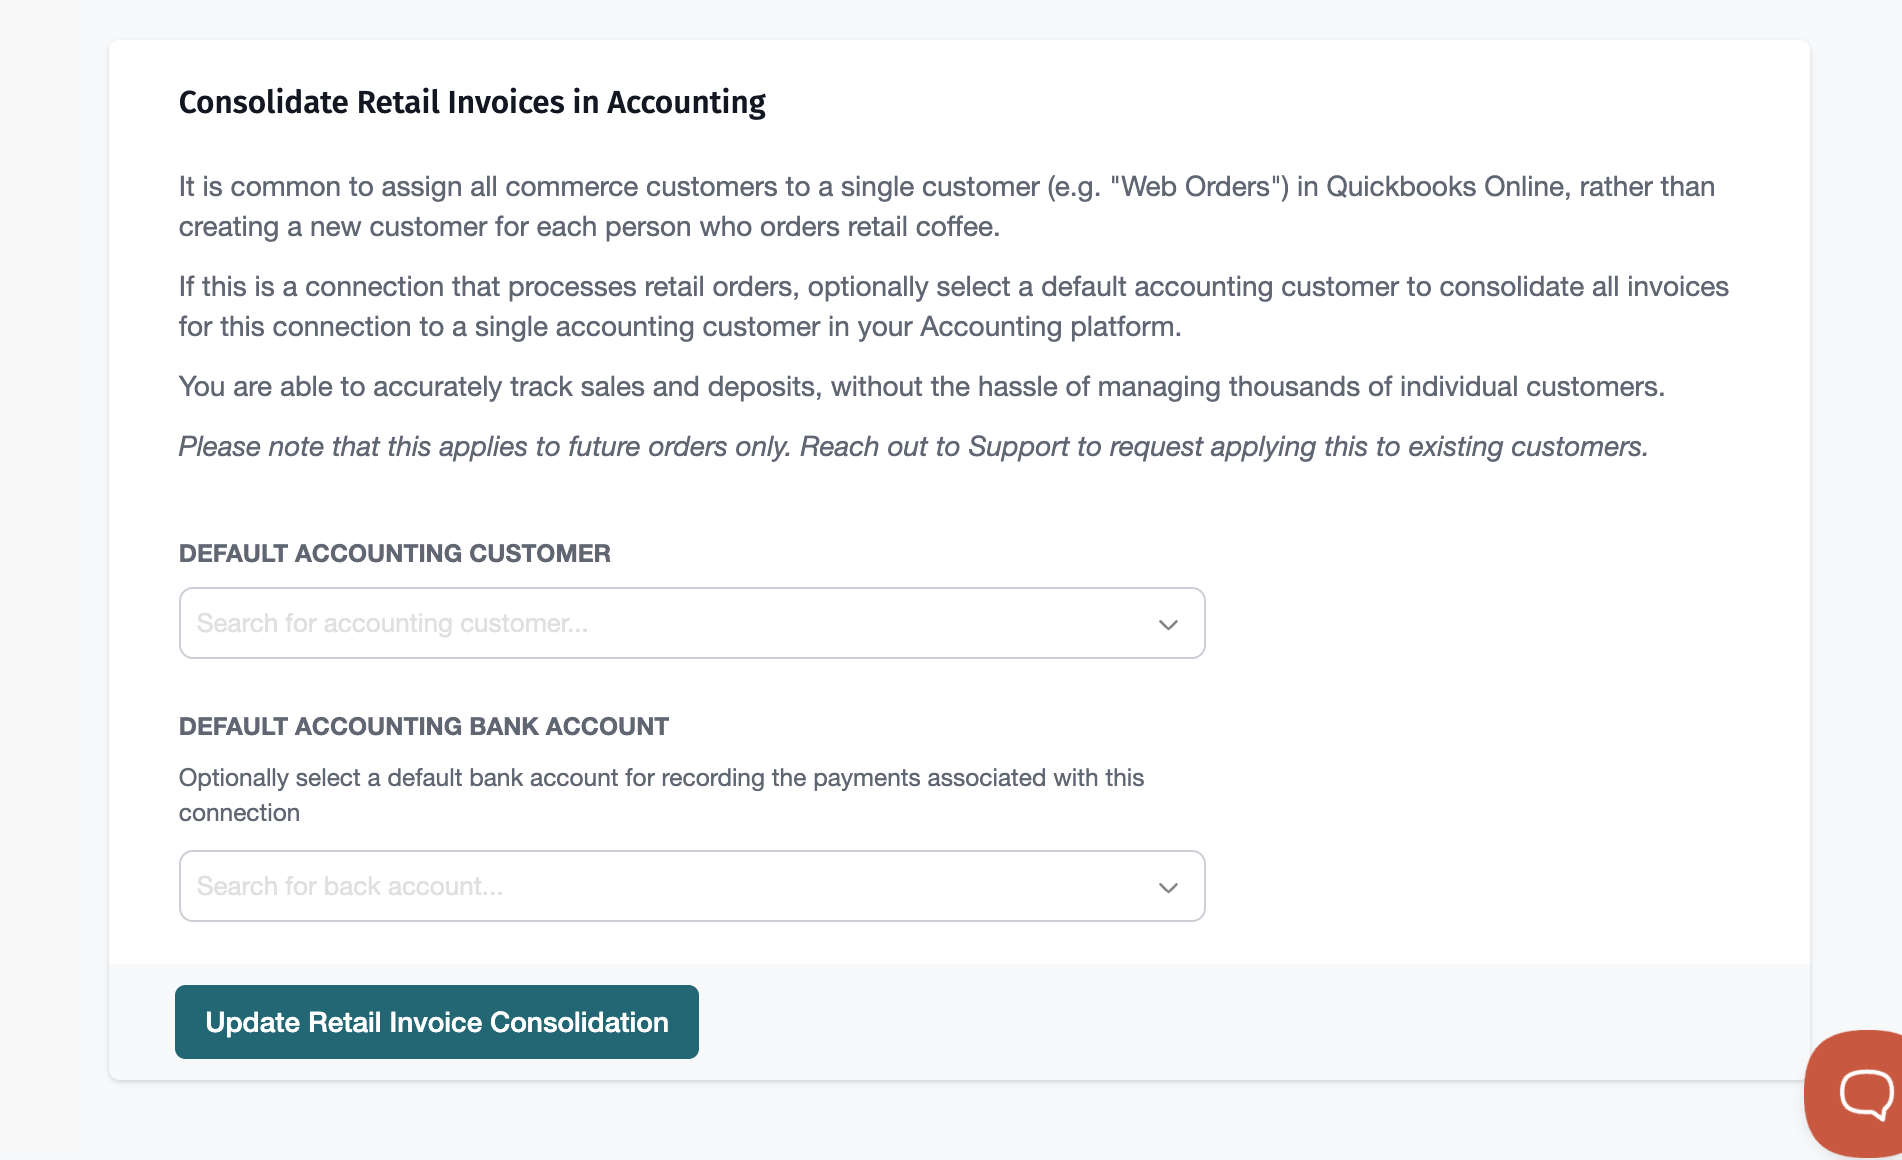Click the word 'Support' in the italic note
Screen dimensions: 1902x1160
click(x=1018, y=447)
